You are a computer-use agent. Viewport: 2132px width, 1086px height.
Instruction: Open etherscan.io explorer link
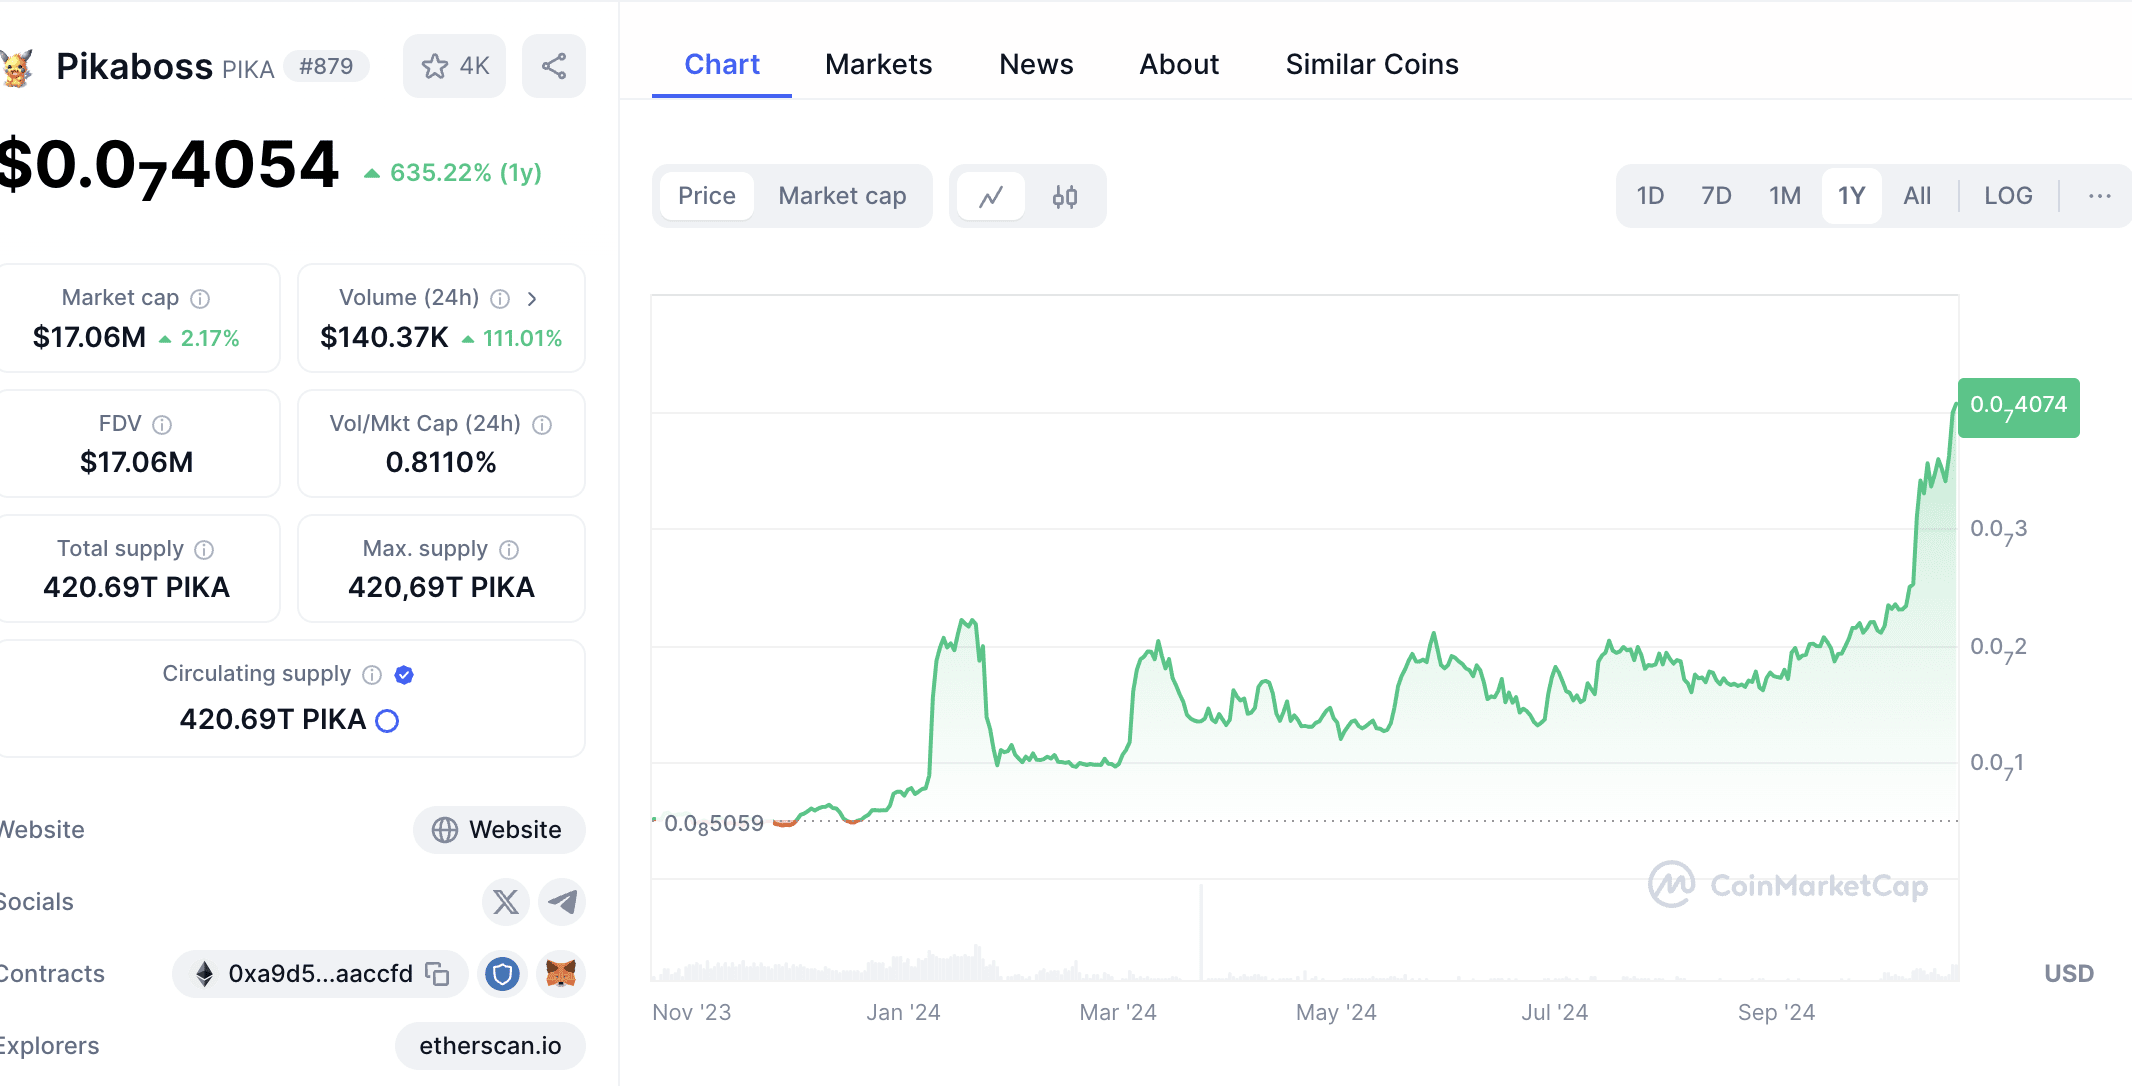click(490, 1046)
